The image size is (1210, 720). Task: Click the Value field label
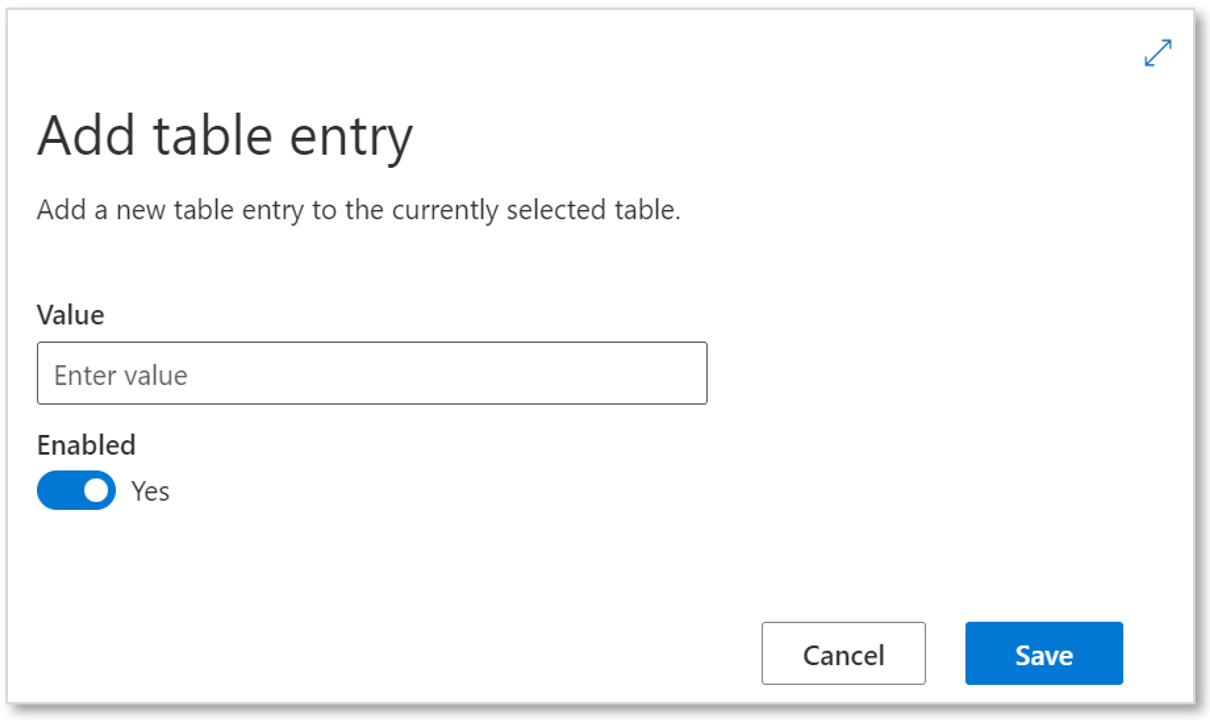(70, 315)
